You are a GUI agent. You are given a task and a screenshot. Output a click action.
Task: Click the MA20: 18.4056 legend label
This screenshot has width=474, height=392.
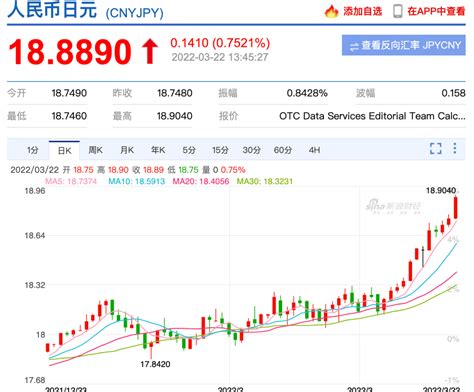click(201, 181)
